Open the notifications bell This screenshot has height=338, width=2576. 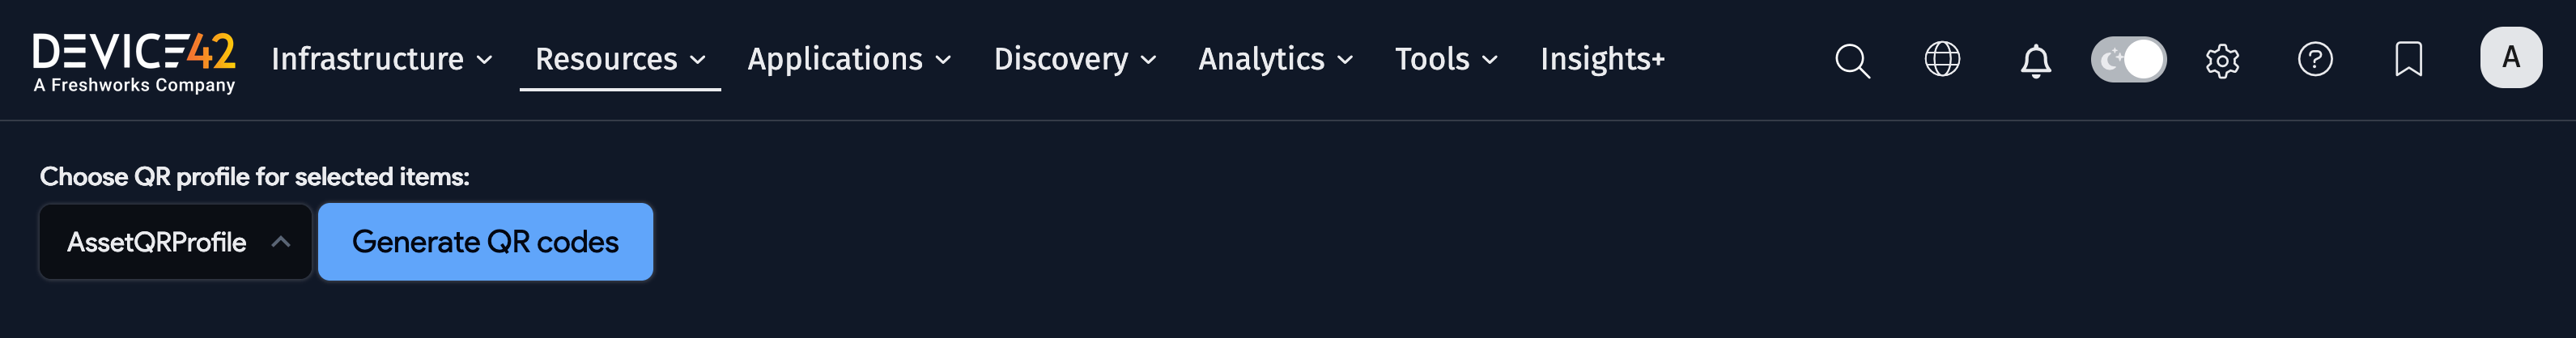[x=2035, y=60]
